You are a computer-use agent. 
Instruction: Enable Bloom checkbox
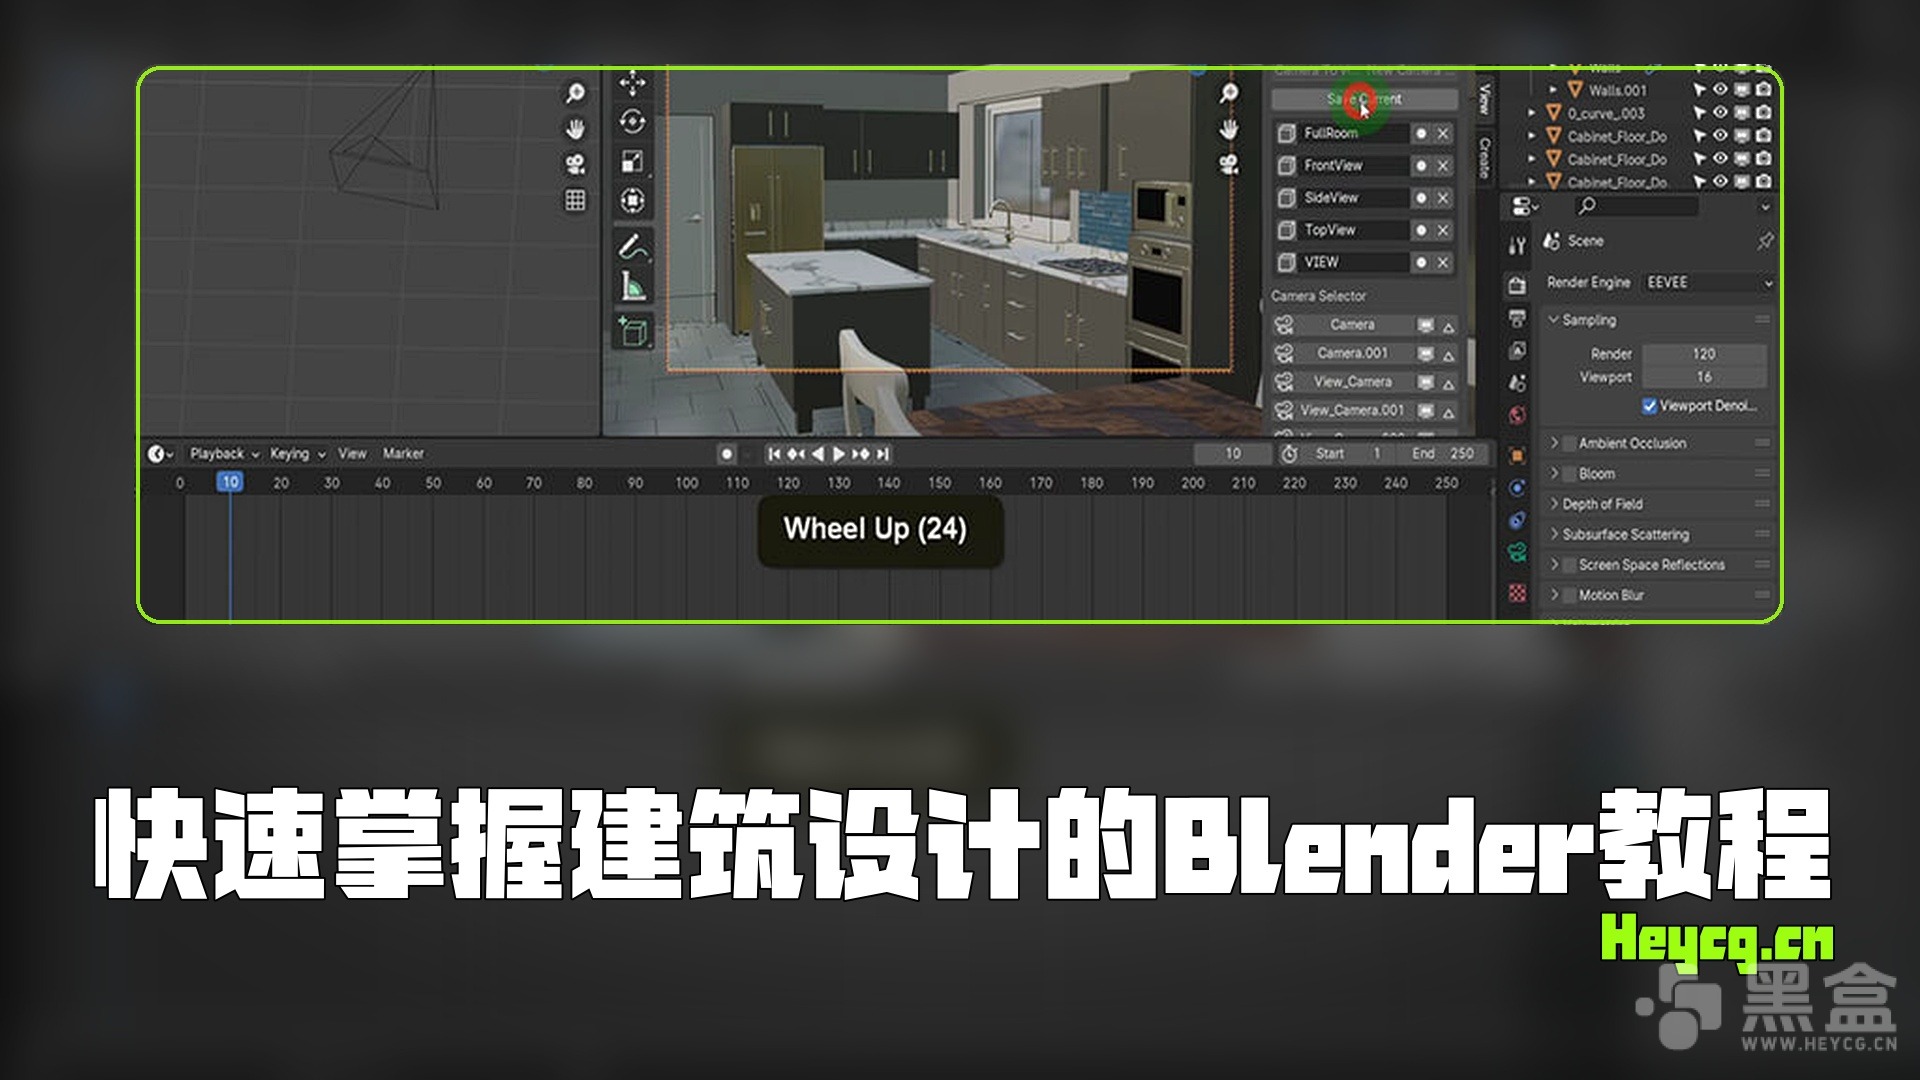(x=1569, y=474)
